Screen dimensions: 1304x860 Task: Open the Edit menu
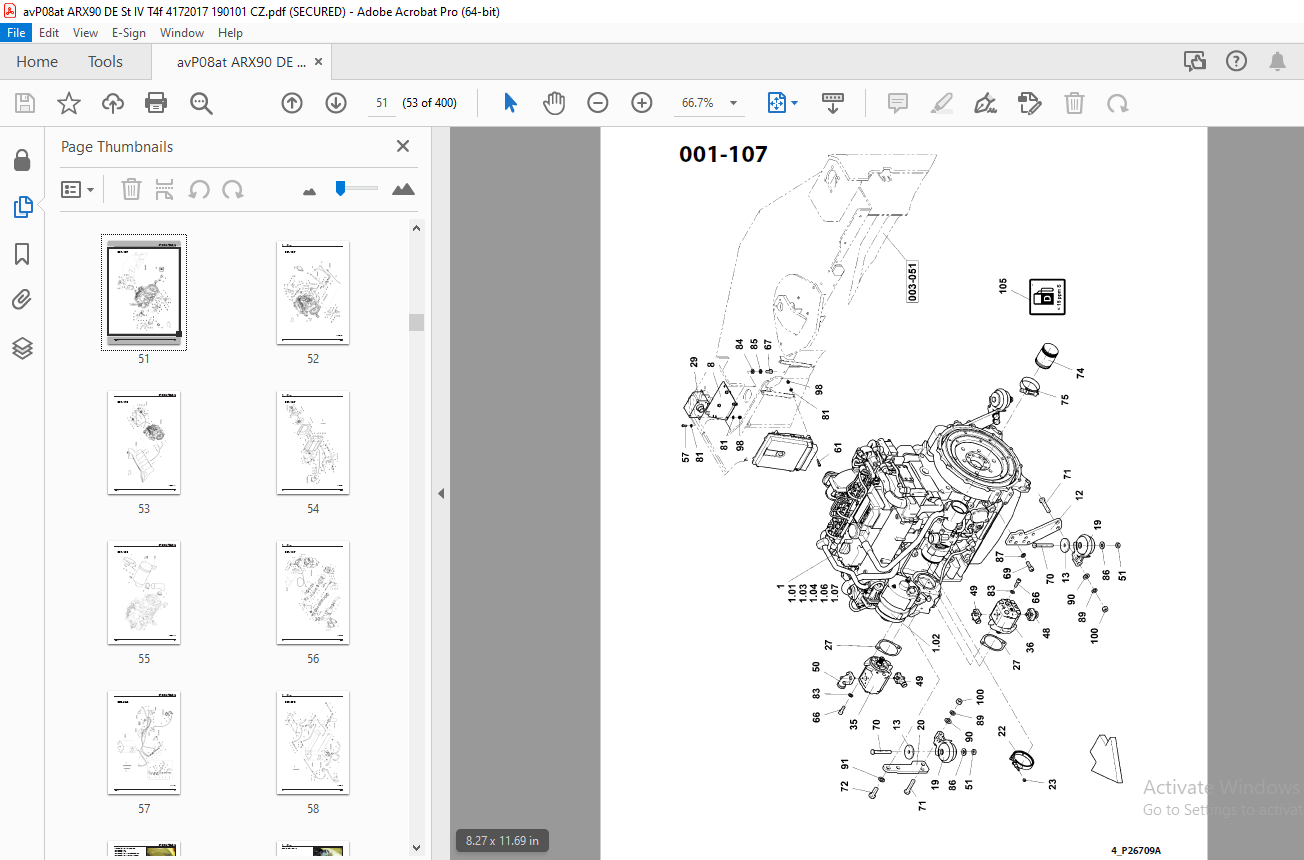point(49,33)
